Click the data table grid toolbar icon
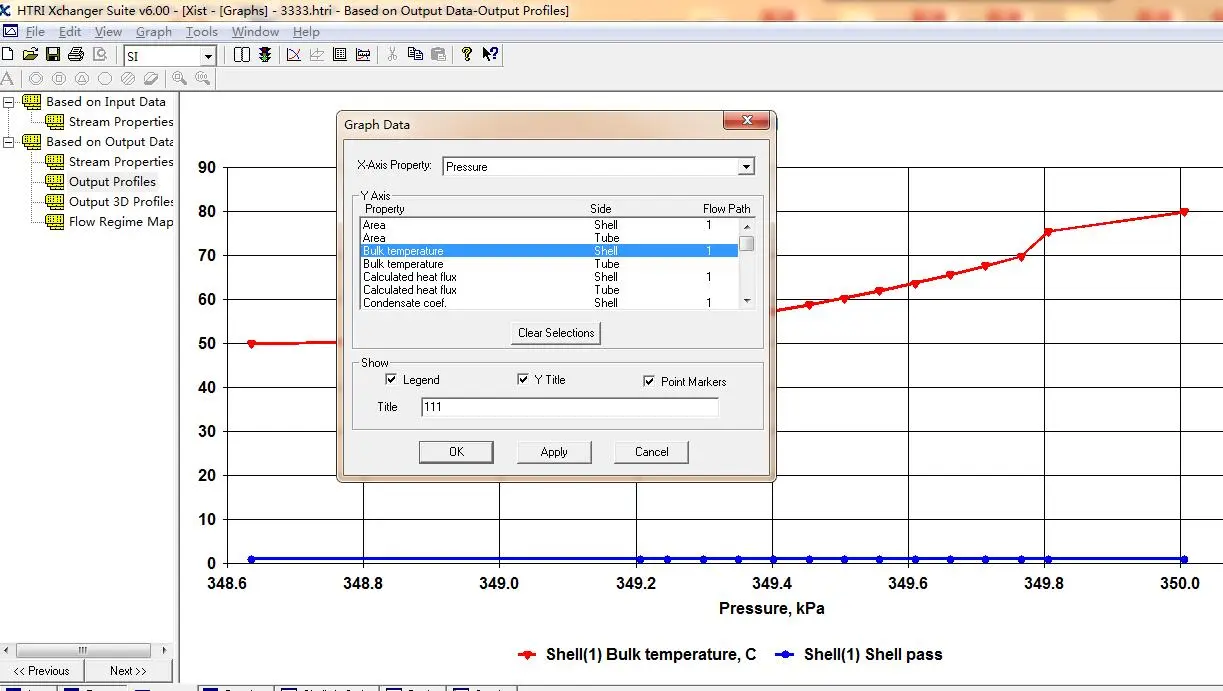1223x691 pixels. click(340, 54)
